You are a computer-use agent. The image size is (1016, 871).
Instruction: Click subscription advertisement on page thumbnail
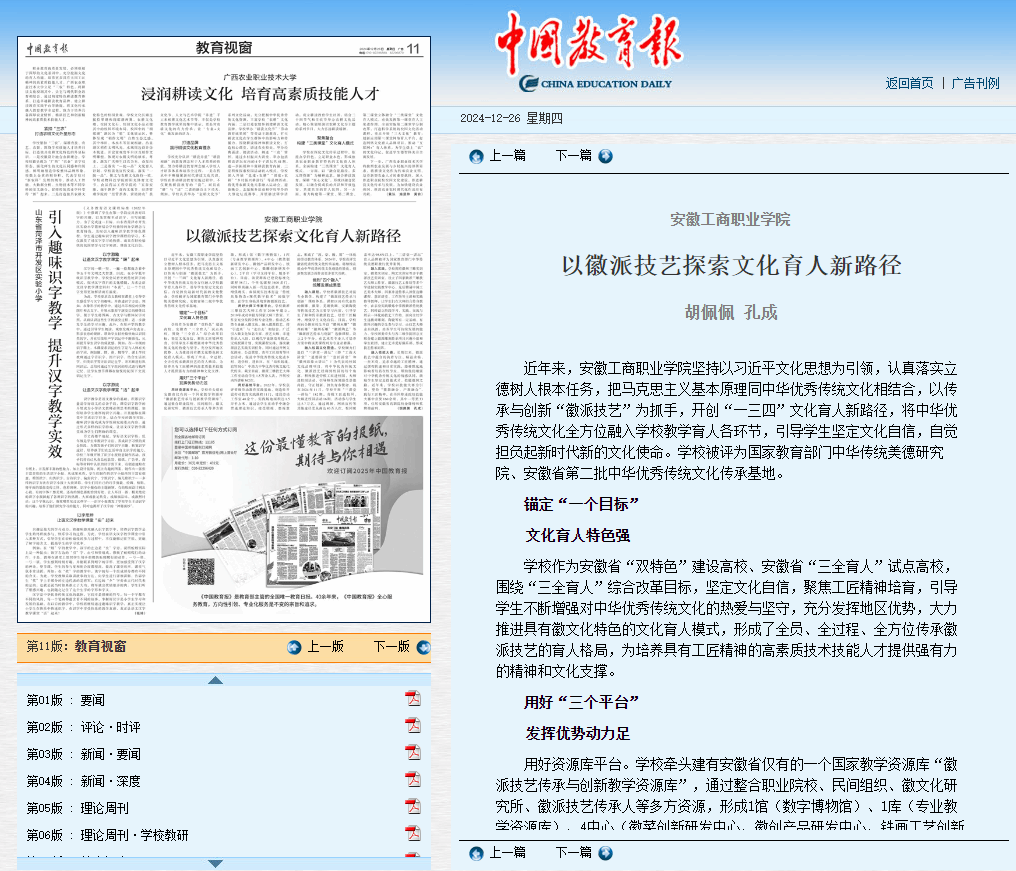(x=292, y=512)
